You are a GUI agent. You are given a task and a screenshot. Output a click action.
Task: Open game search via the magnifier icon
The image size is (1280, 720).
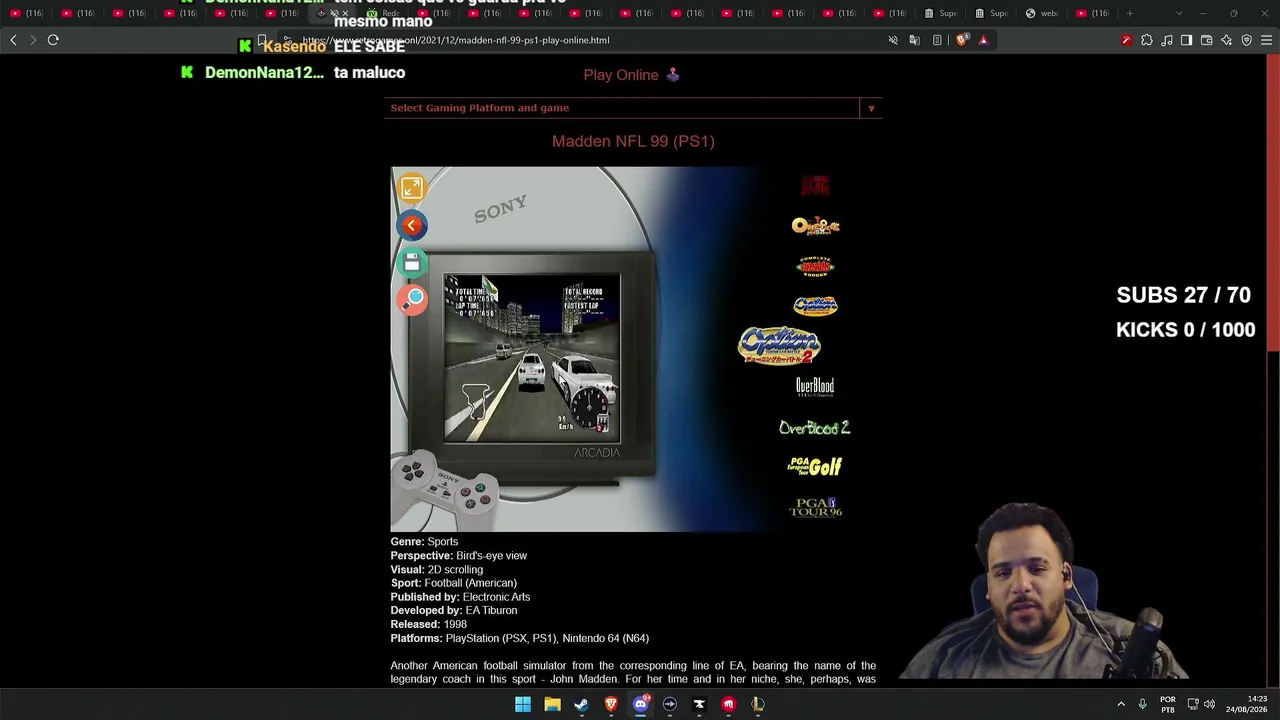413,299
